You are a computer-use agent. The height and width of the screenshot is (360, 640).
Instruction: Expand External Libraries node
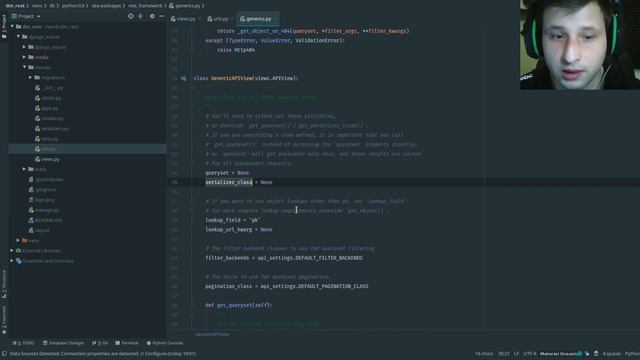coord(12,251)
